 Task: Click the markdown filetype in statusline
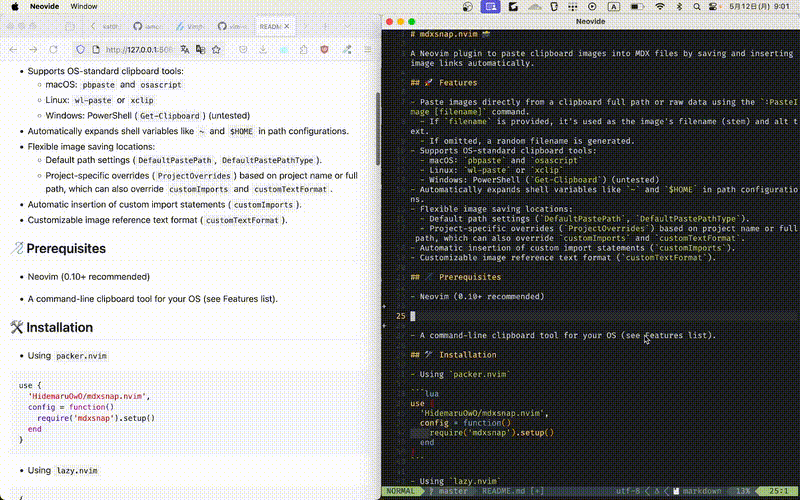point(702,491)
